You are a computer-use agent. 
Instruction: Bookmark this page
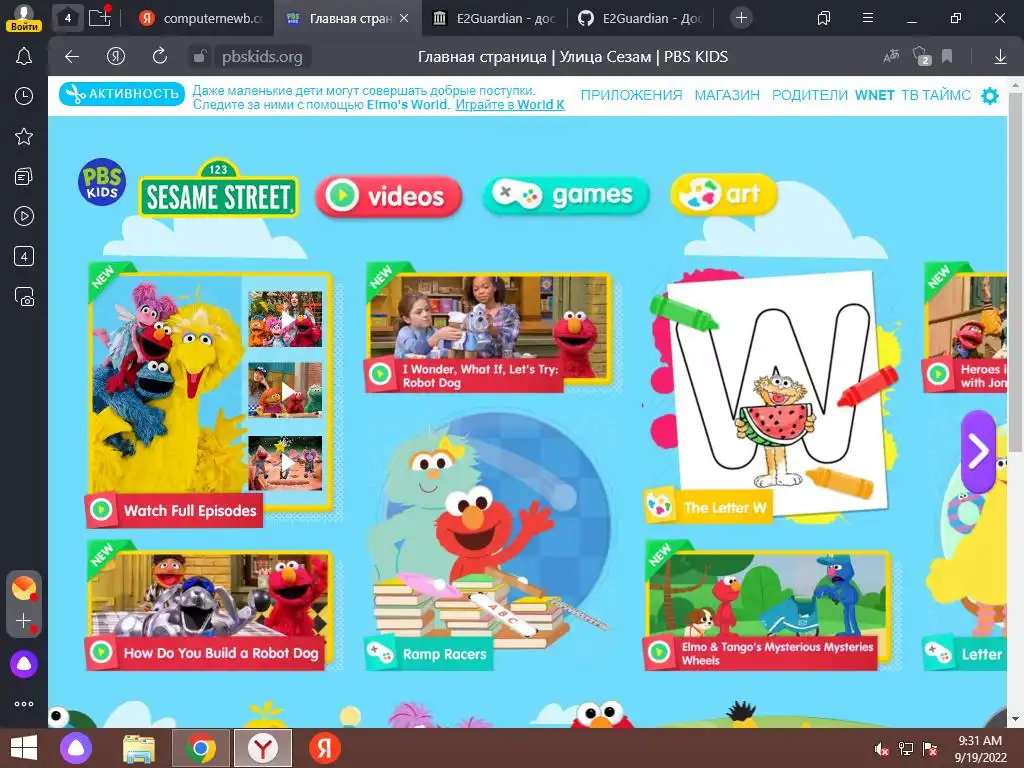(947, 57)
